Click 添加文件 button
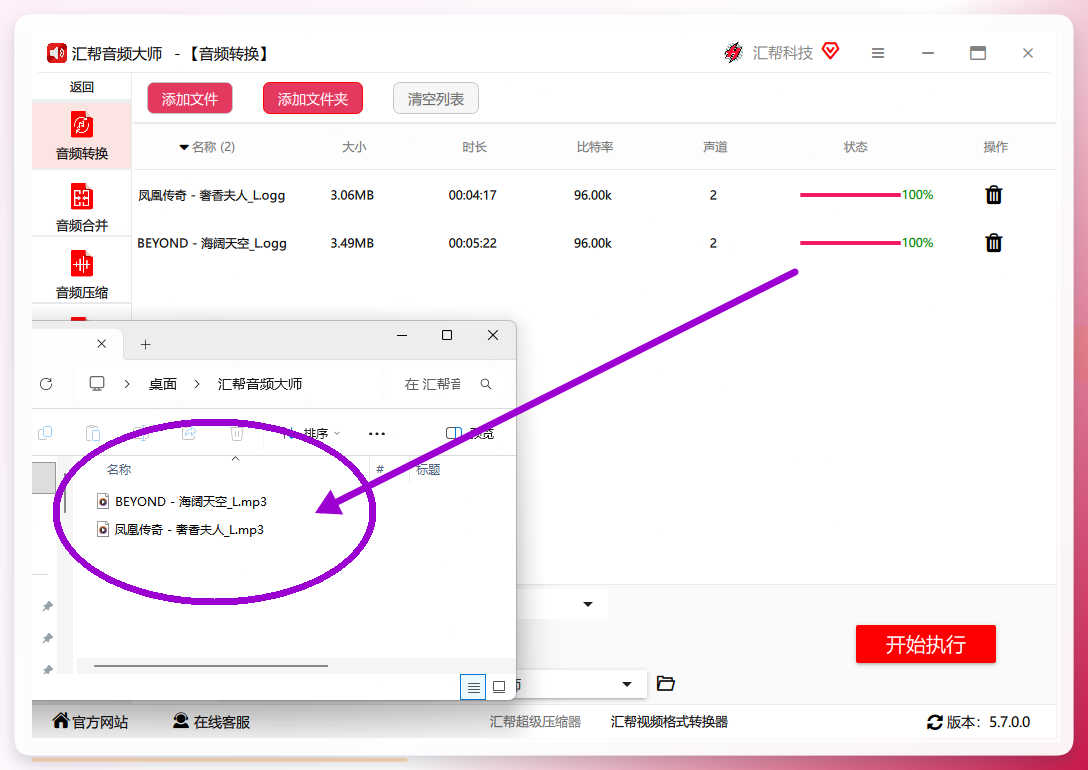 [189, 99]
